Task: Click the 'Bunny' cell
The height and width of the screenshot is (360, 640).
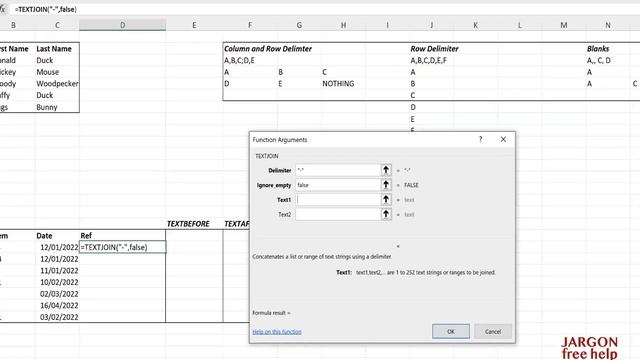Action: pyautogui.click(x=57, y=107)
